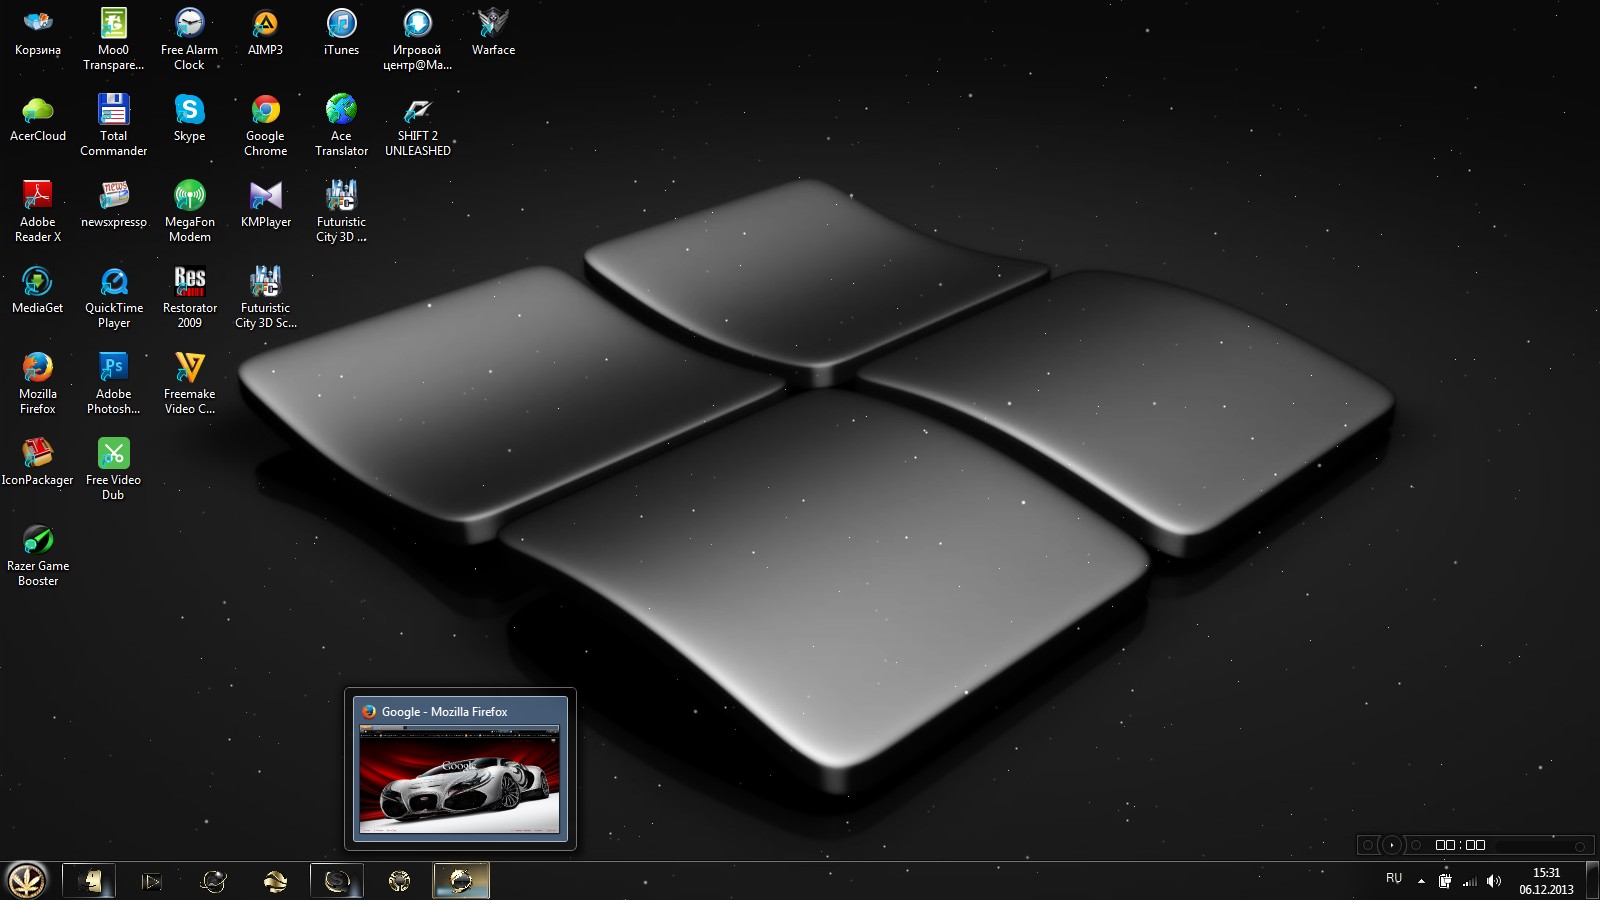The height and width of the screenshot is (900, 1600).
Task: Launch the Warface game shortcut
Action: (493, 32)
